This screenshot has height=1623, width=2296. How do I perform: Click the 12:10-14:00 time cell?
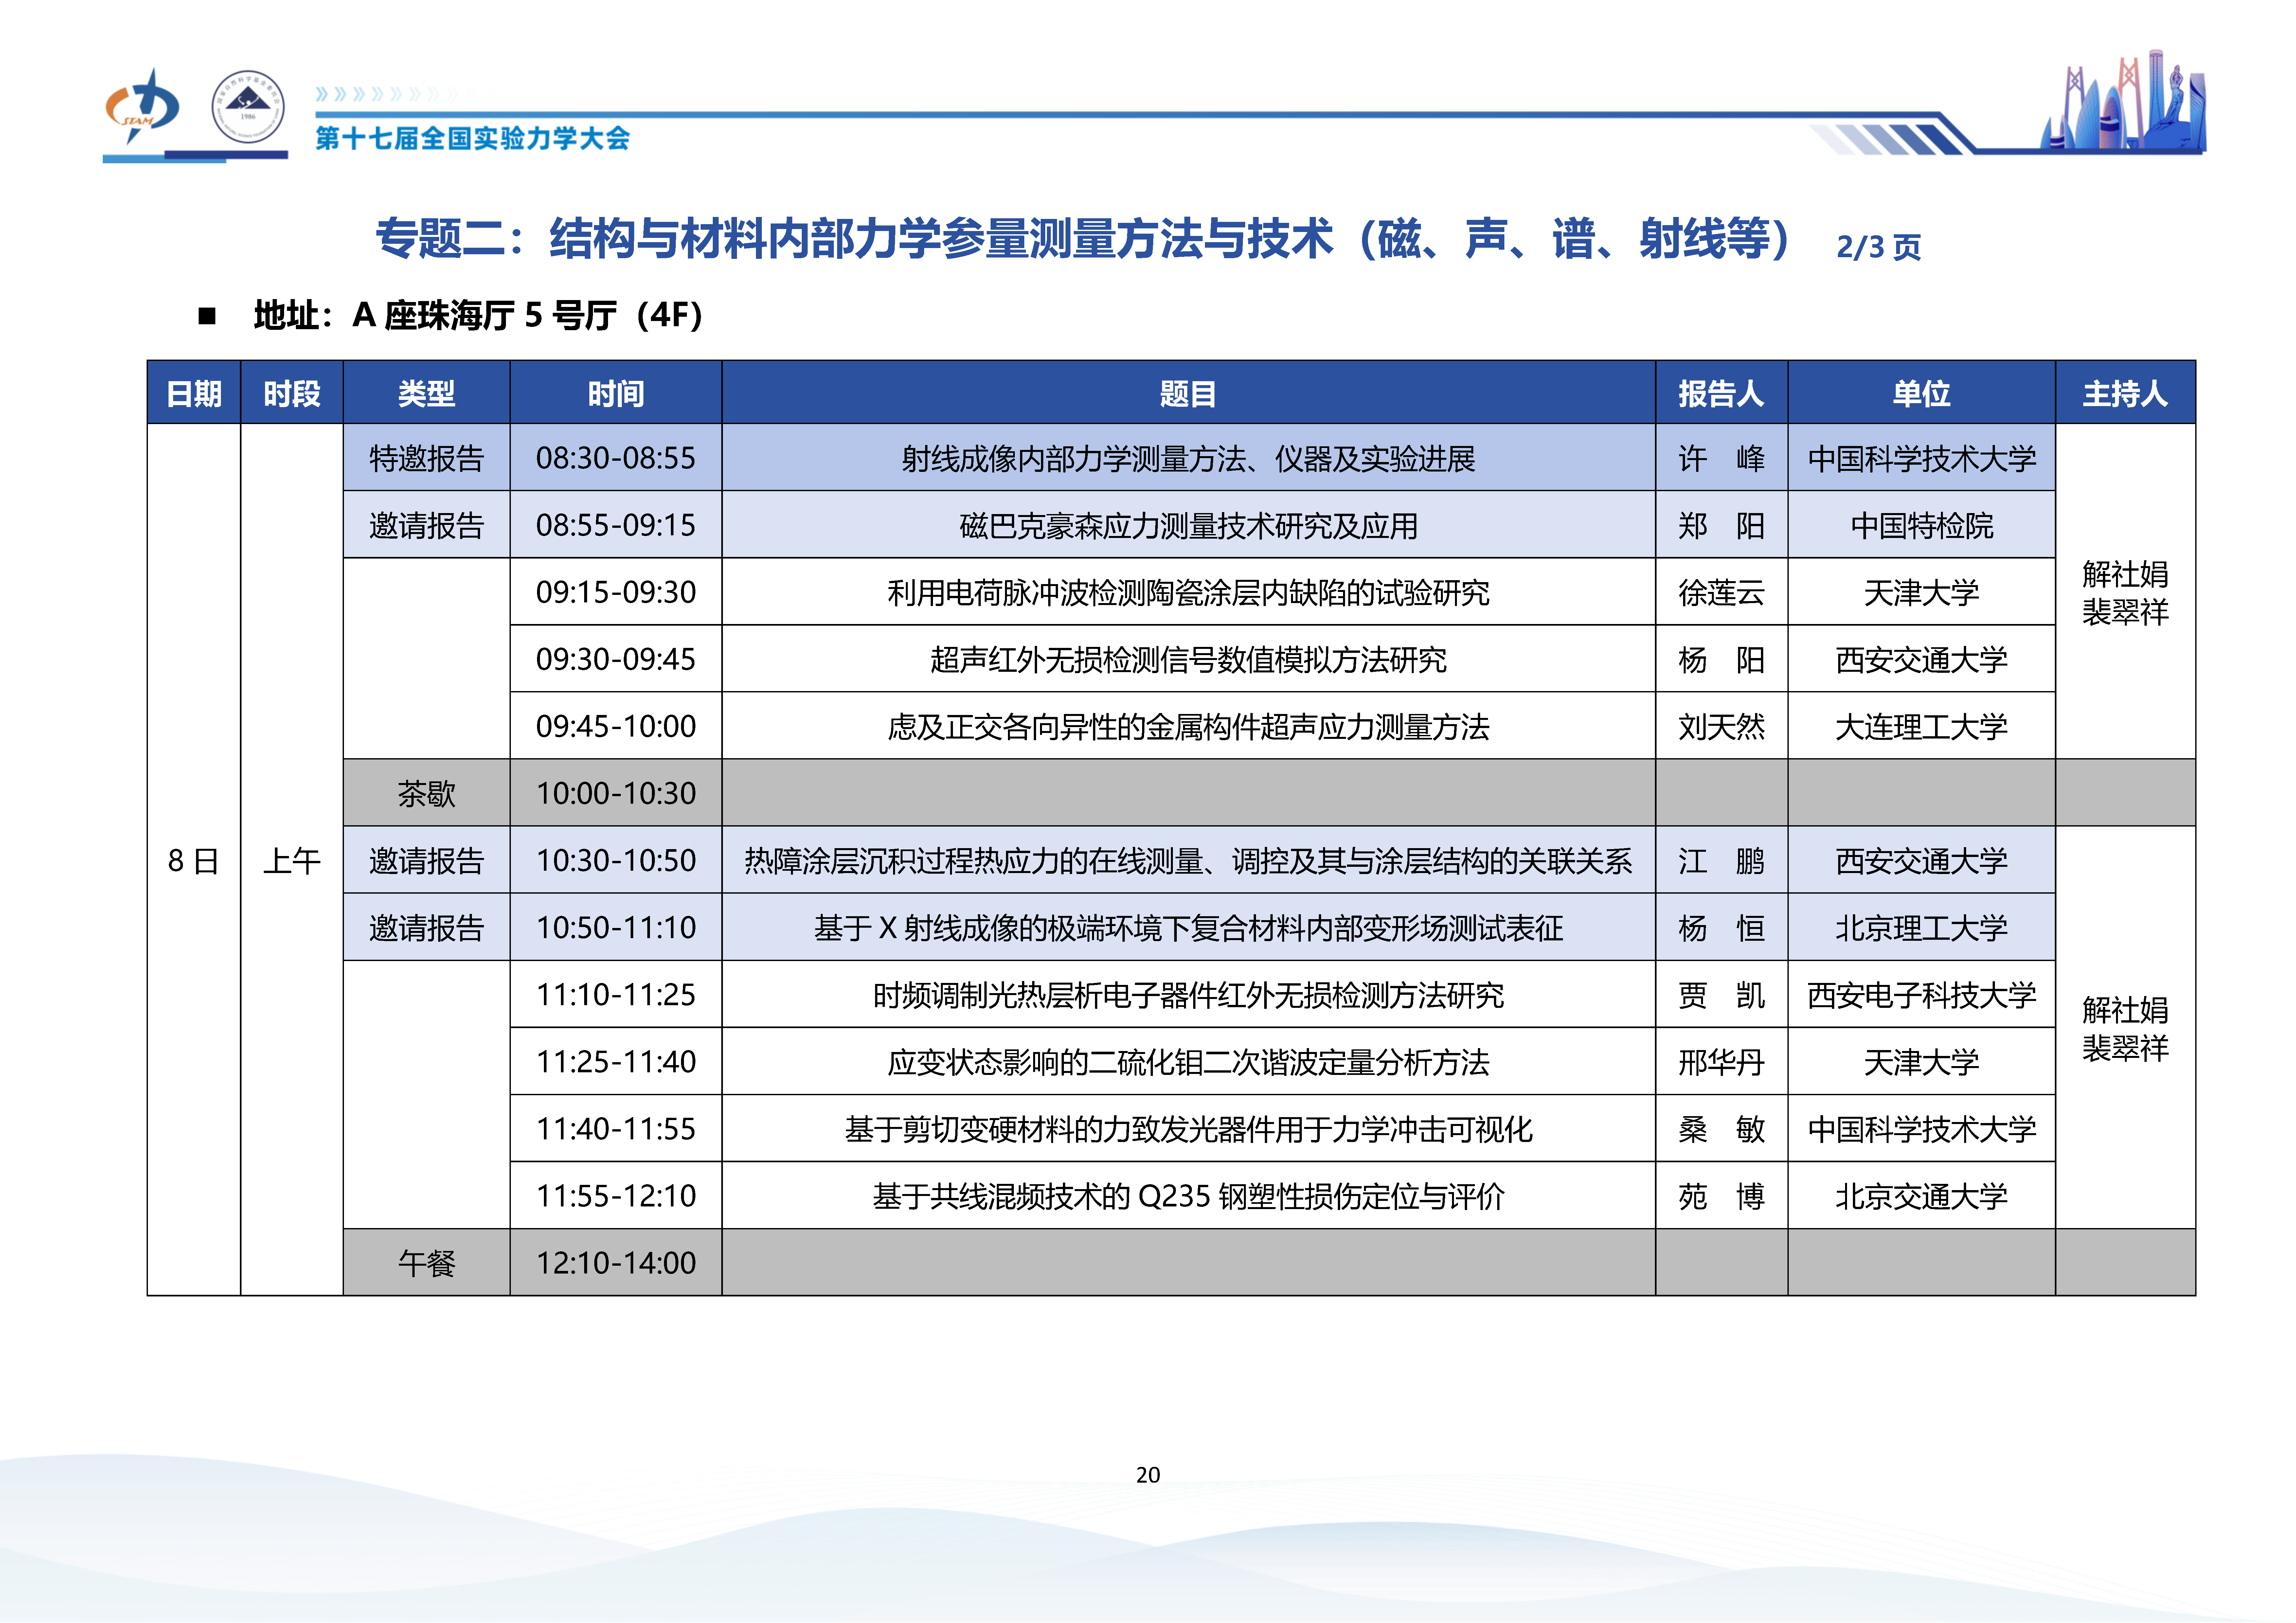point(616,1262)
